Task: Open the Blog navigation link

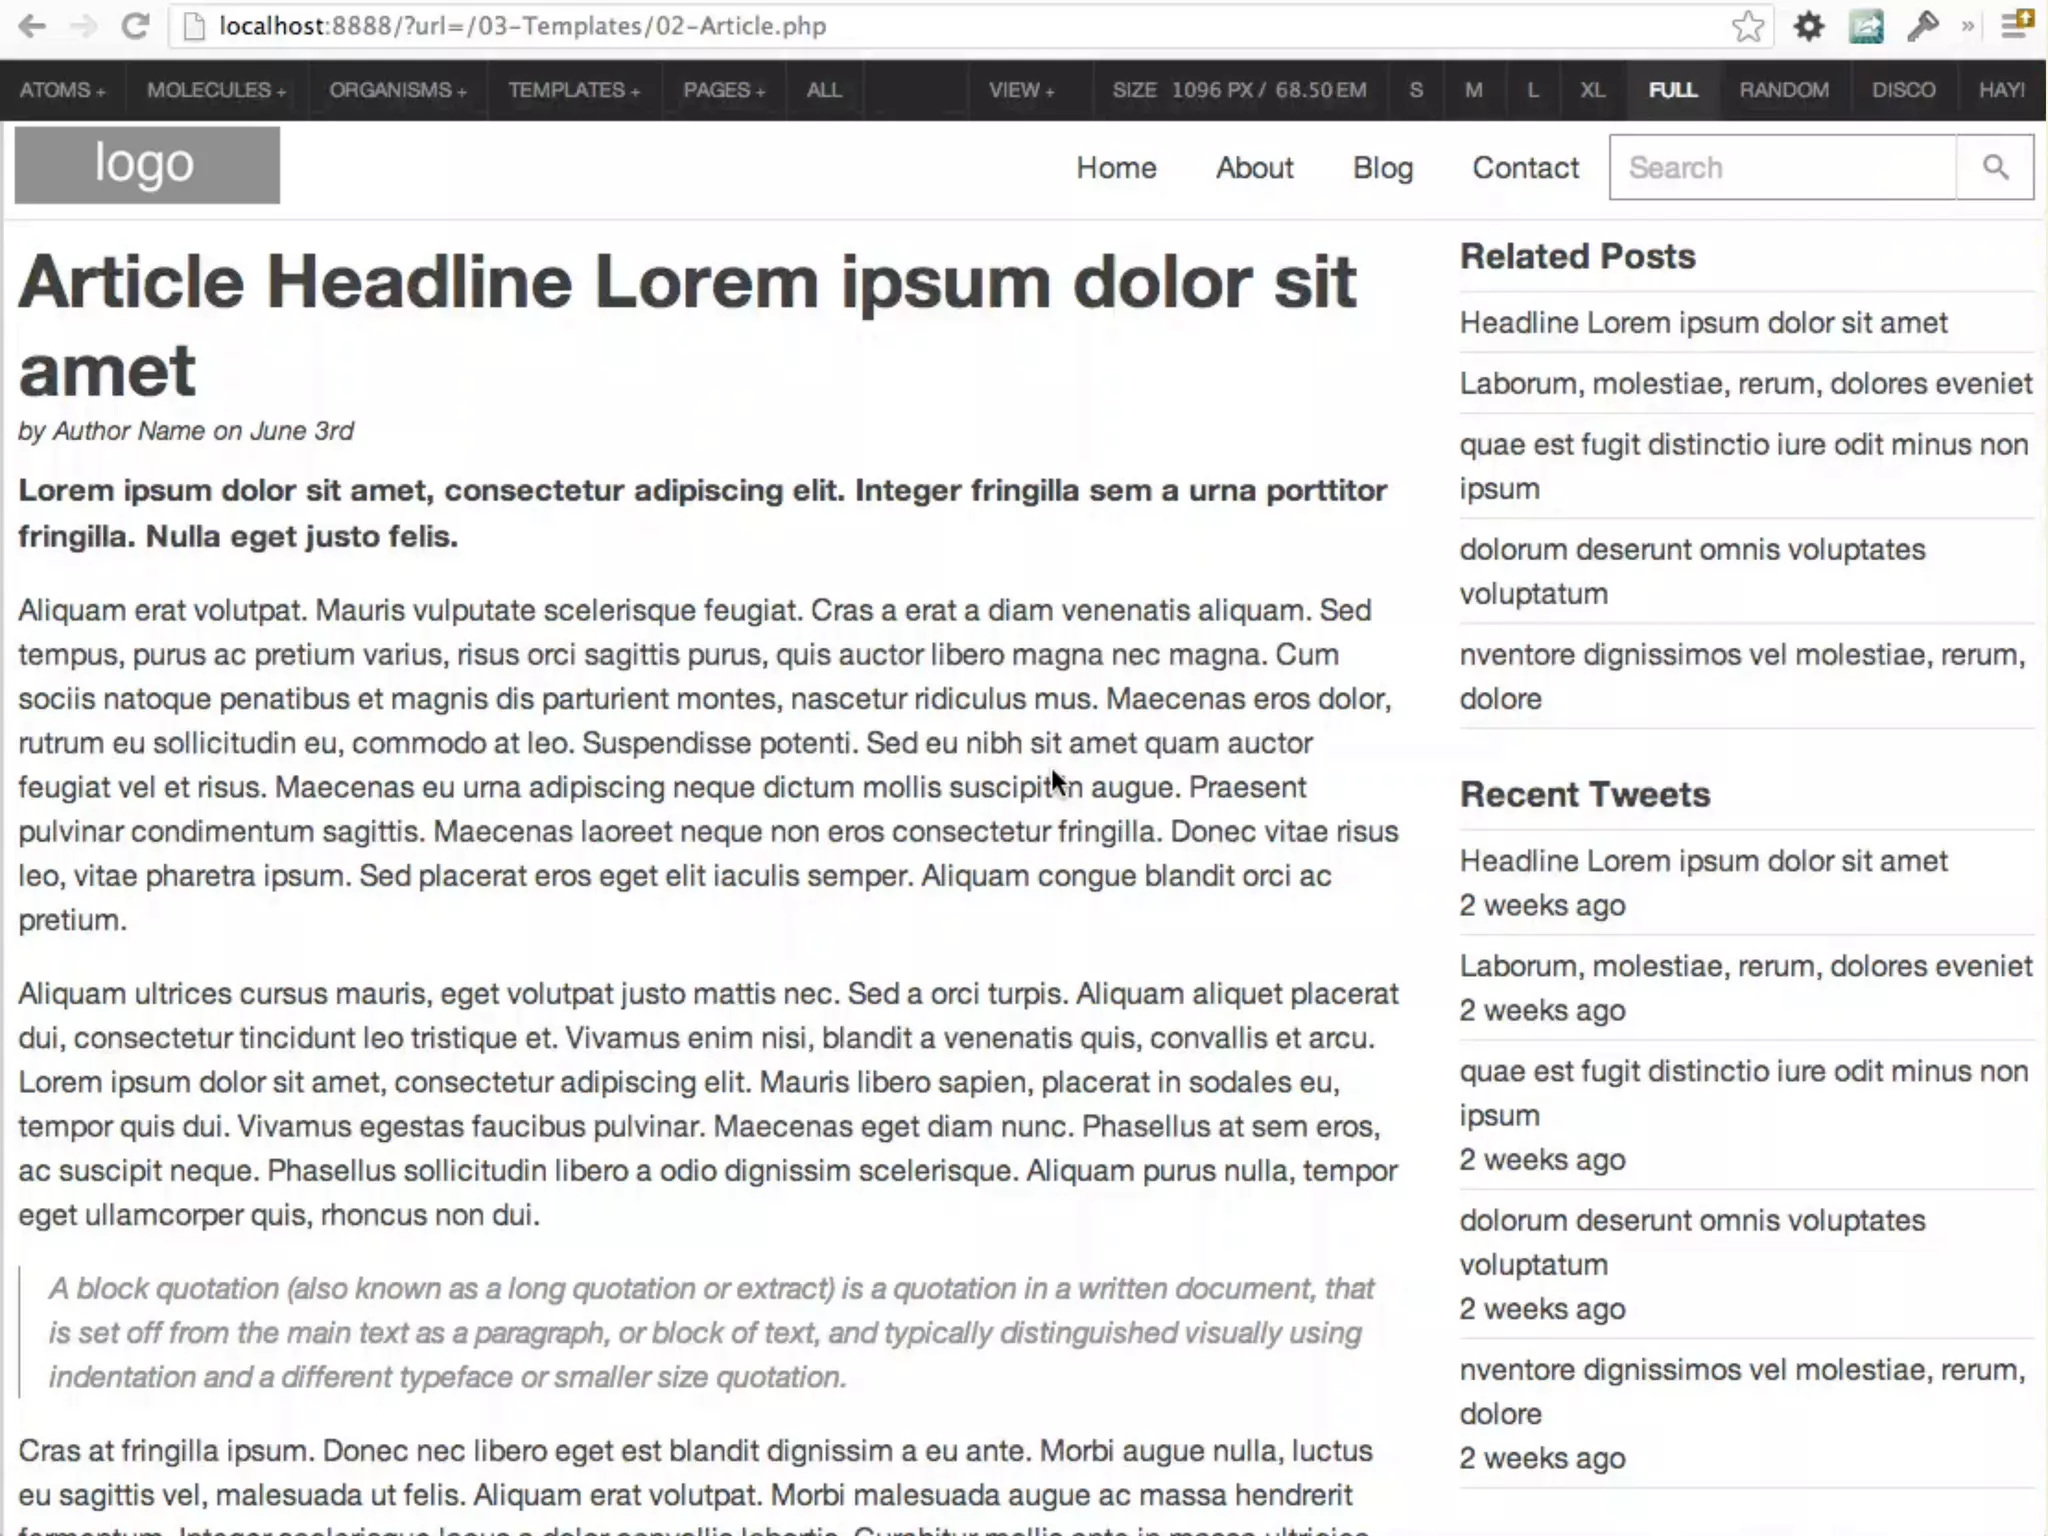Action: (x=1382, y=167)
